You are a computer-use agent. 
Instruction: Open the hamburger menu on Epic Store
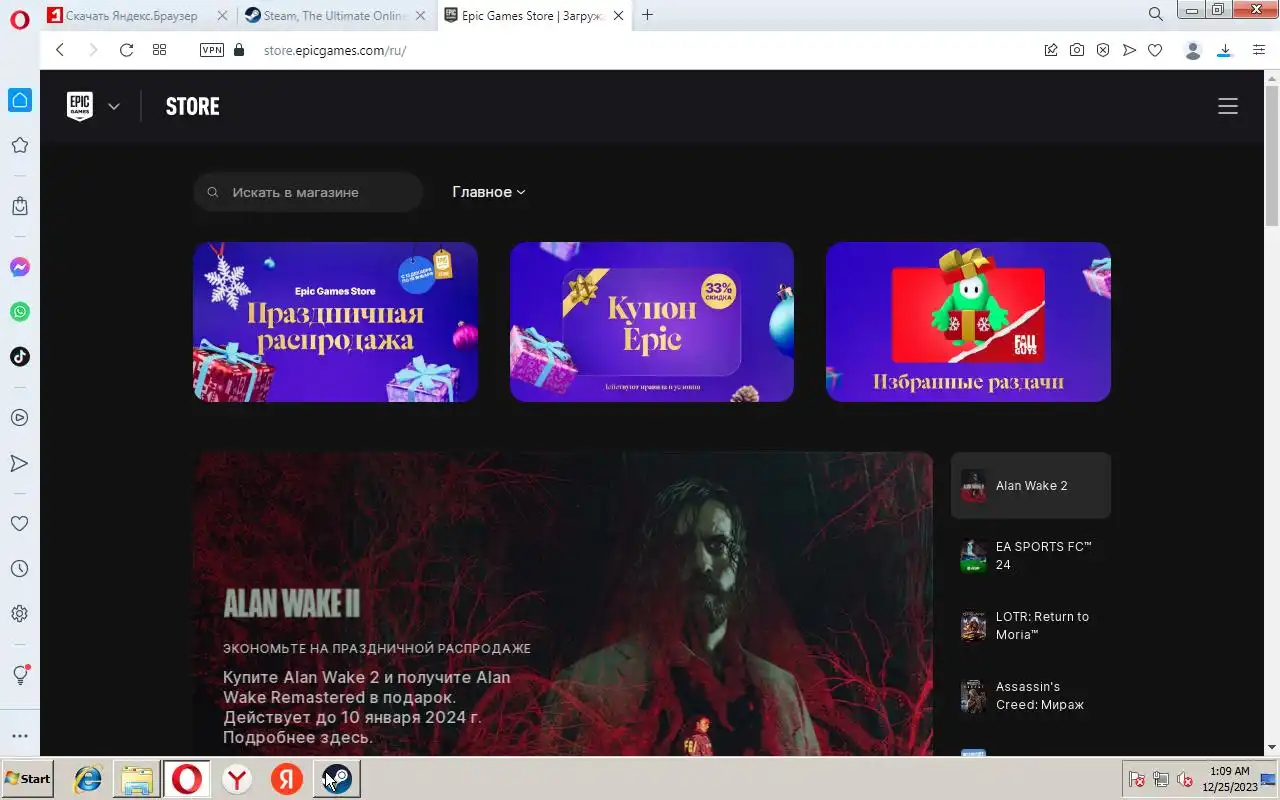(1228, 106)
